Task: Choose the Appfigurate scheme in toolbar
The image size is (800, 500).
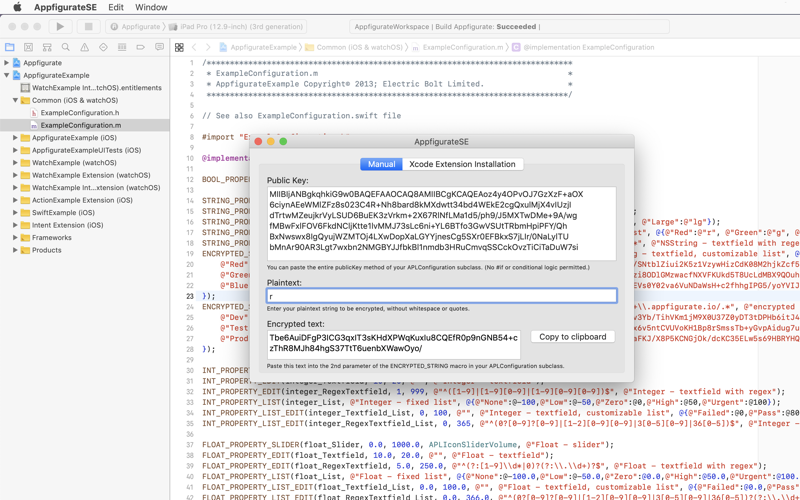Action: 136,27
